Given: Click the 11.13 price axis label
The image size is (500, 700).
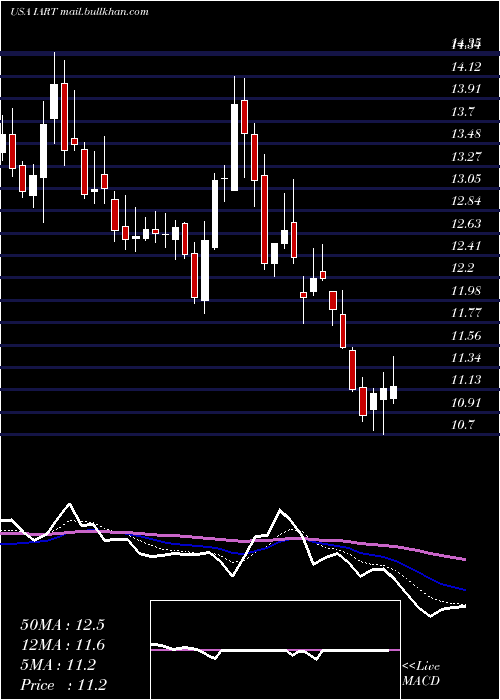Looking at the screenshot, I should pos(466,380).
